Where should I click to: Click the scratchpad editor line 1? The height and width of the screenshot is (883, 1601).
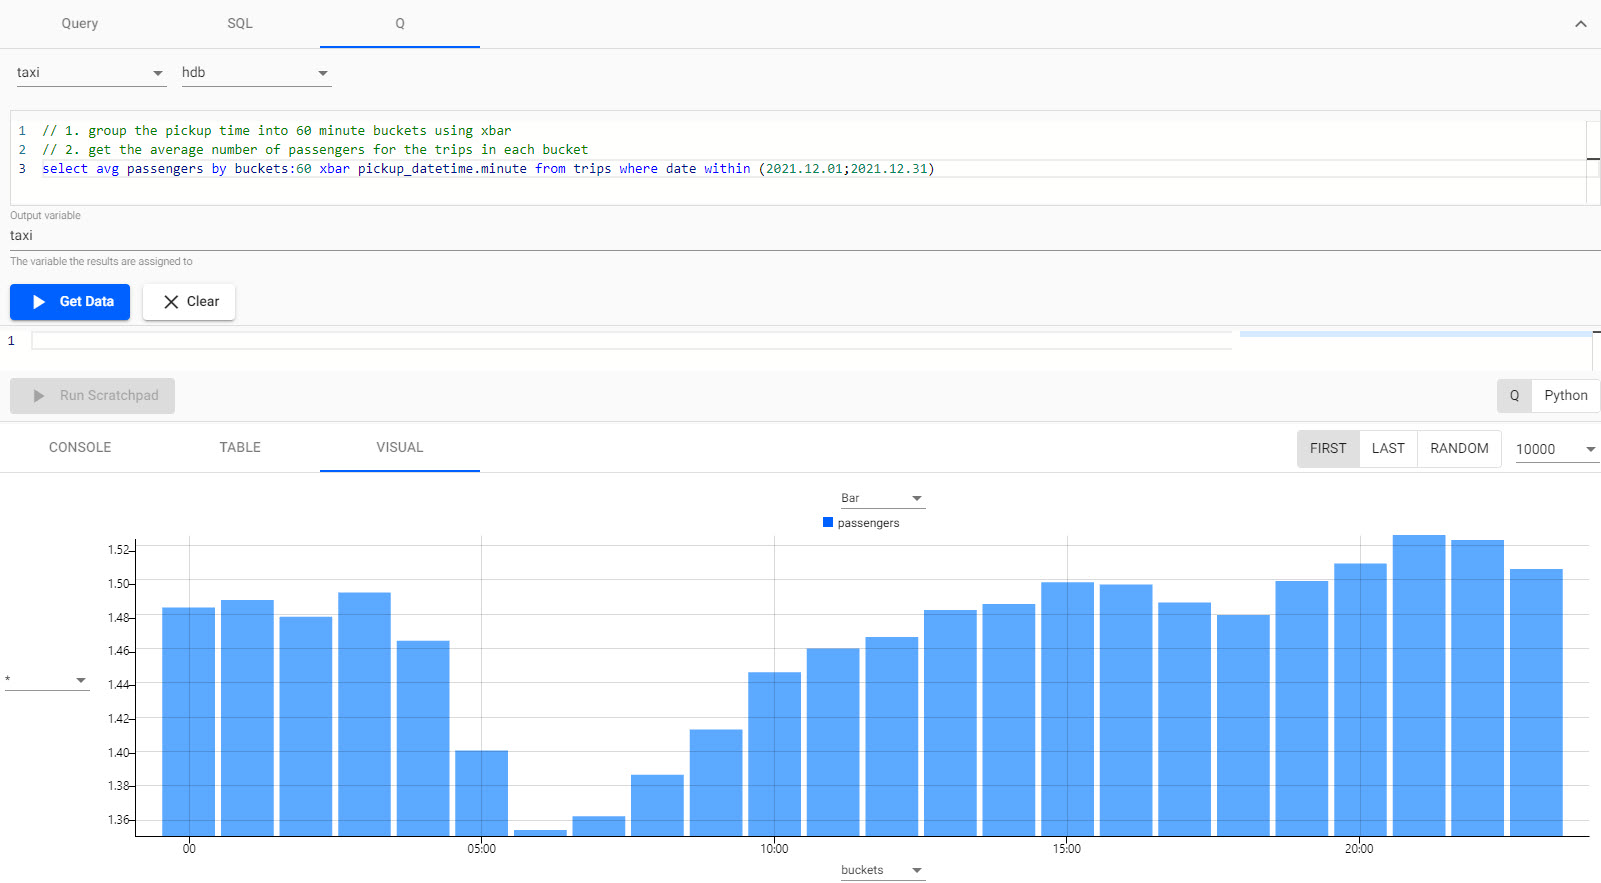[632, 341]
